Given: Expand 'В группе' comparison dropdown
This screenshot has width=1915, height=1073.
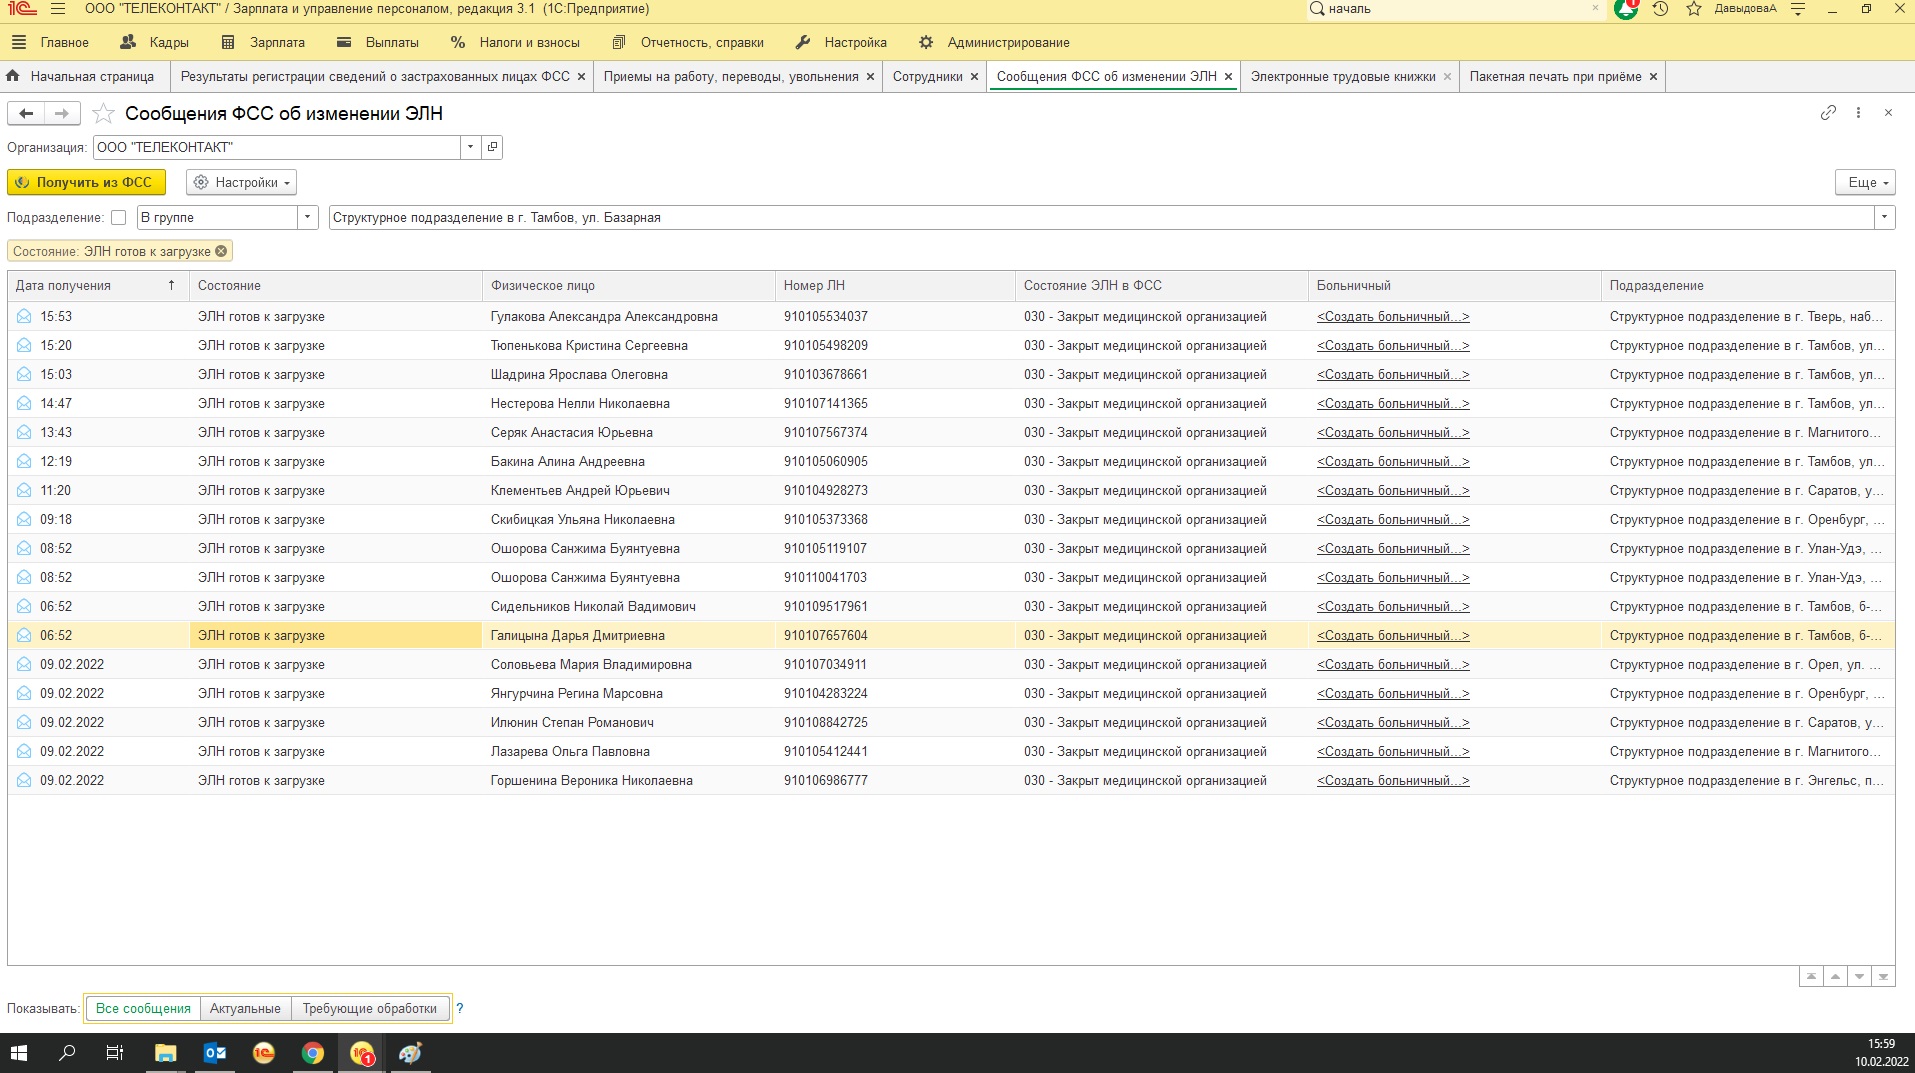Looking at the screenshot, I should point(308,218).
